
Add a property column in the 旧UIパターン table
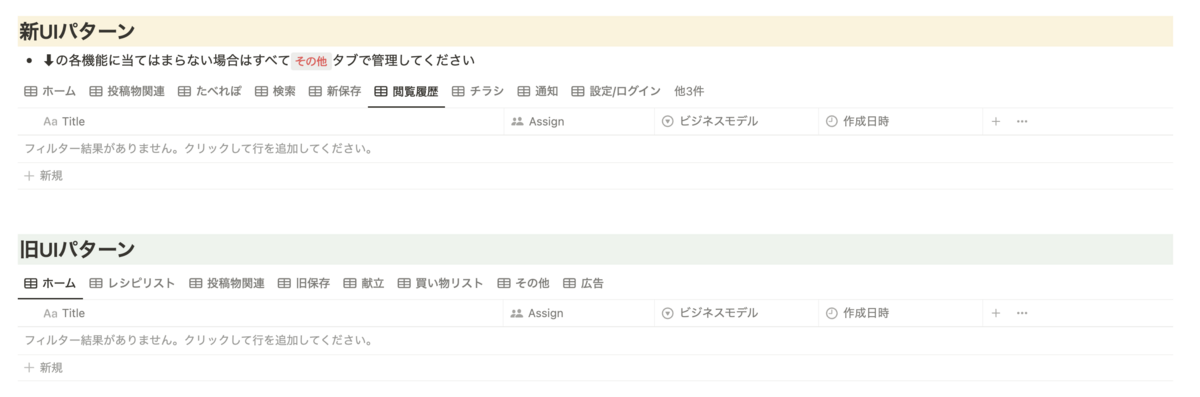(995, 313)
